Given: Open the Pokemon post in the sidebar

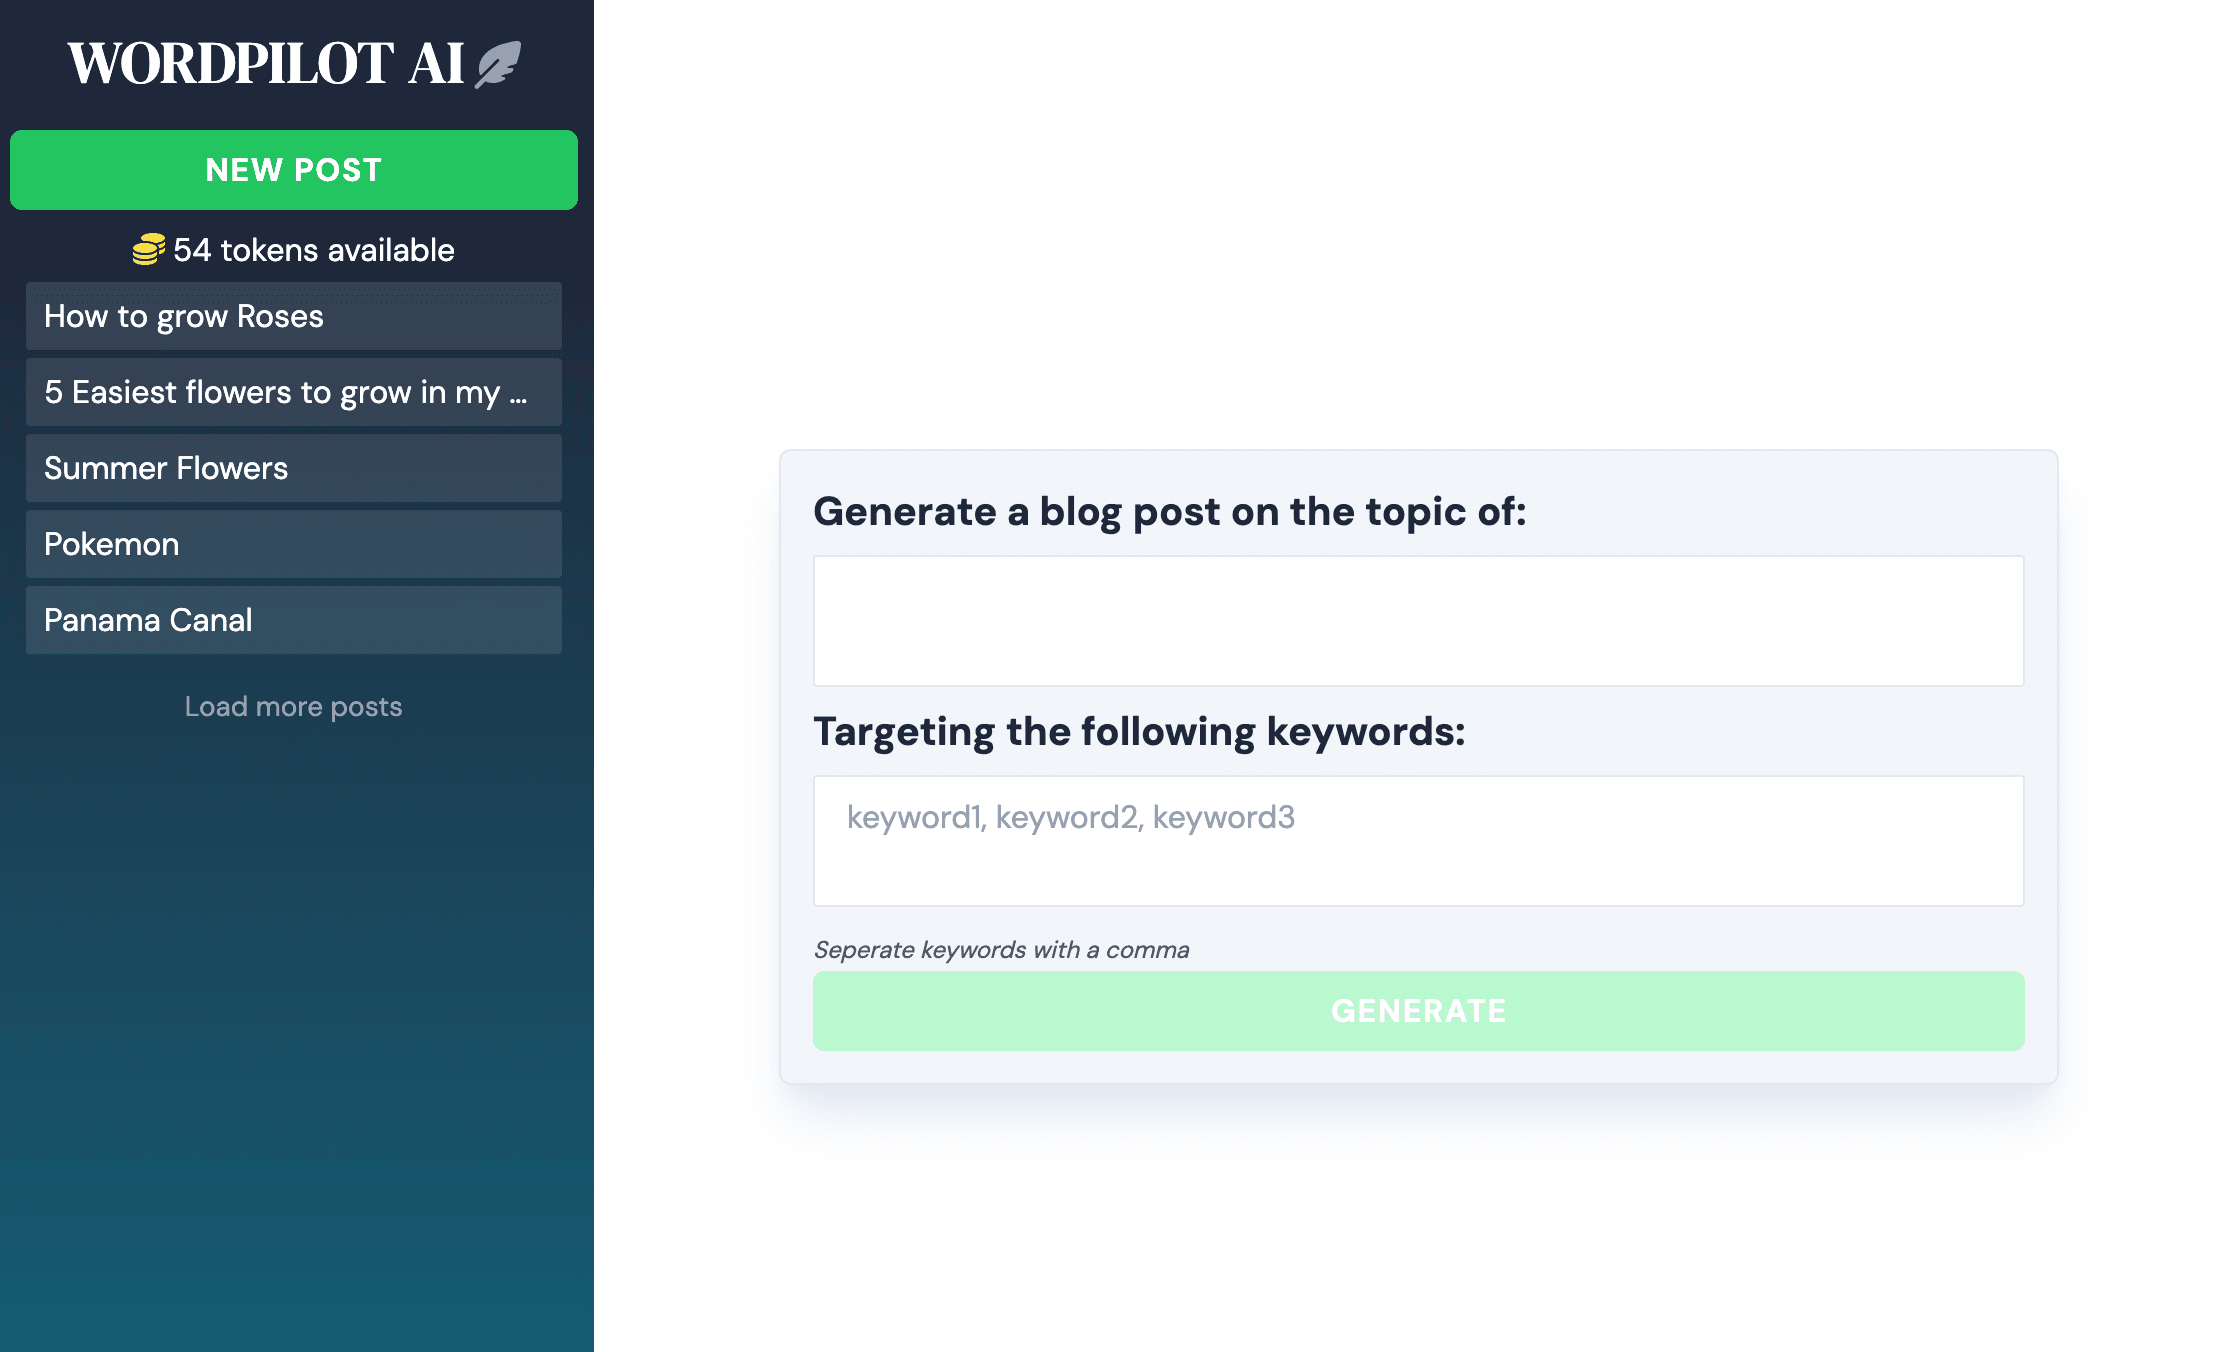Looking at the screenshot, I should pos(294,544).
